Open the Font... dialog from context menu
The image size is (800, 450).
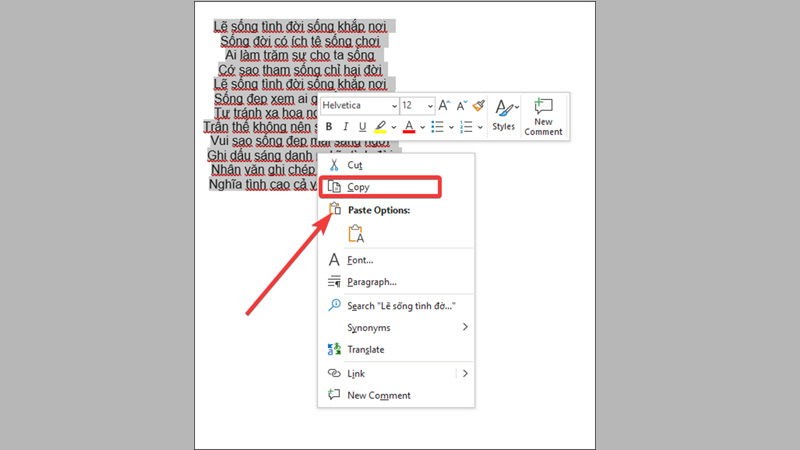click(x=396, y=260)
